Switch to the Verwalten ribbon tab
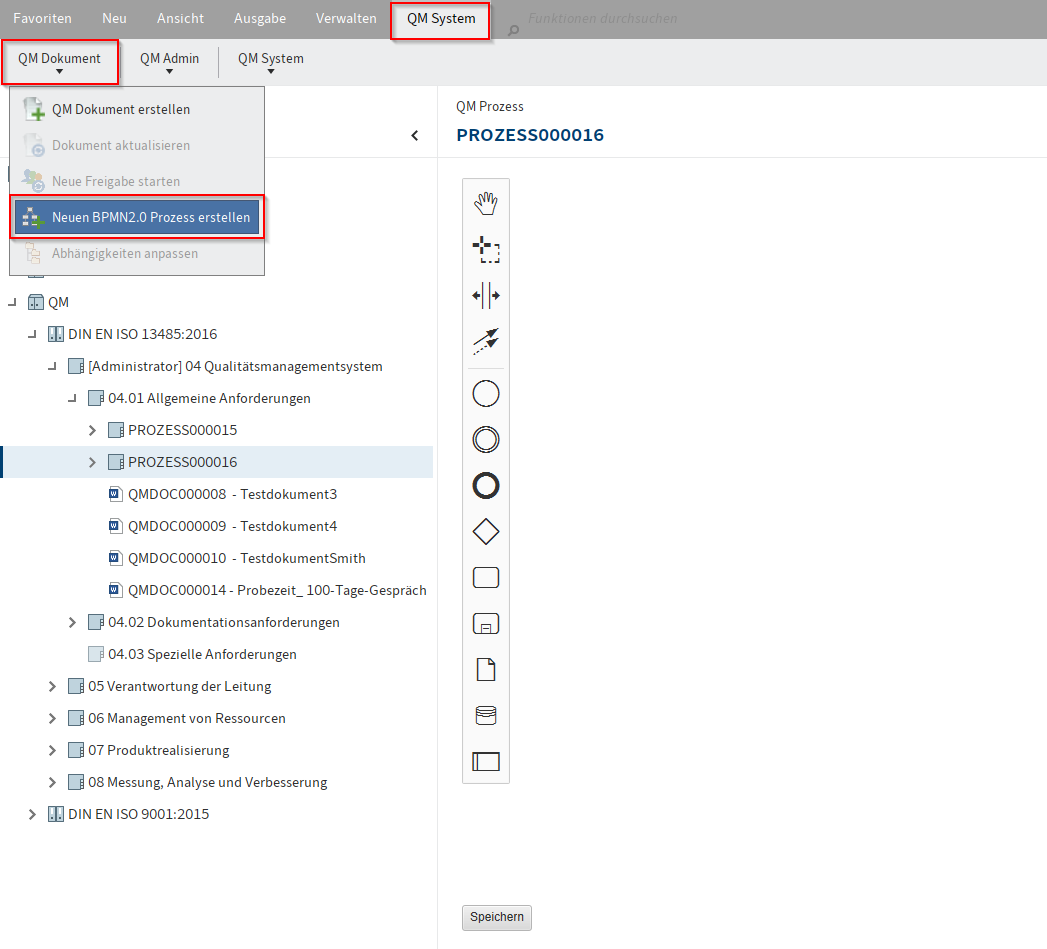Screen dimensions: 1047x949 click(346, 19)
